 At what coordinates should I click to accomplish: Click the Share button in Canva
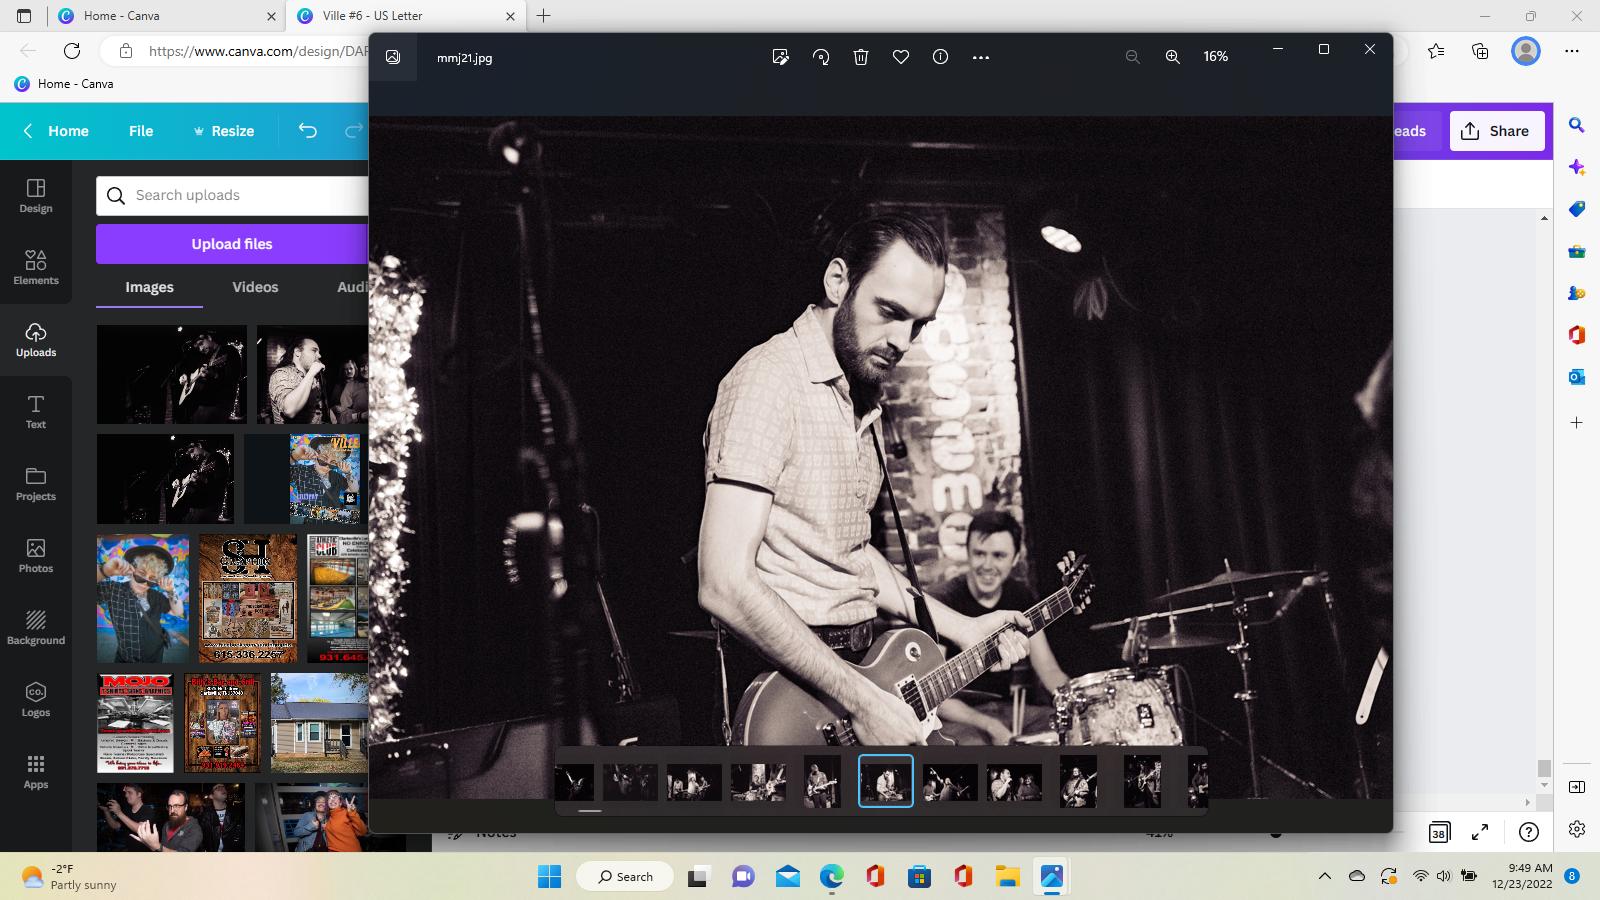(1497, 131)
